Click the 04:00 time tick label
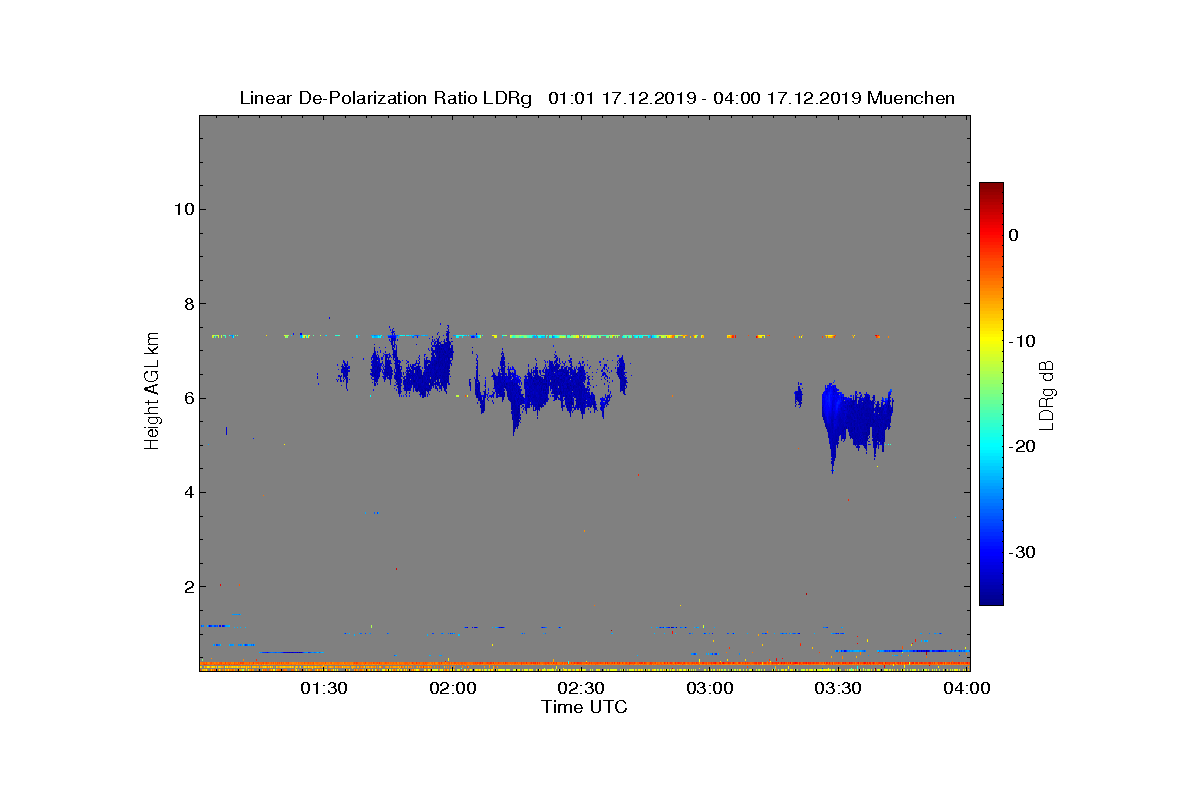This screenshot has height=800, width=1200. tap(968, 688)
